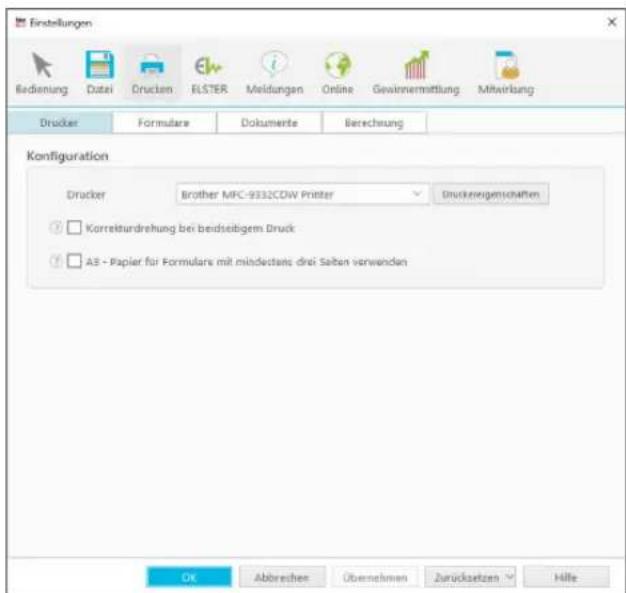This screenshot has width=626, height=593.
Task: Switch to the Berechnung tab
Action: (x=374, y=123)
